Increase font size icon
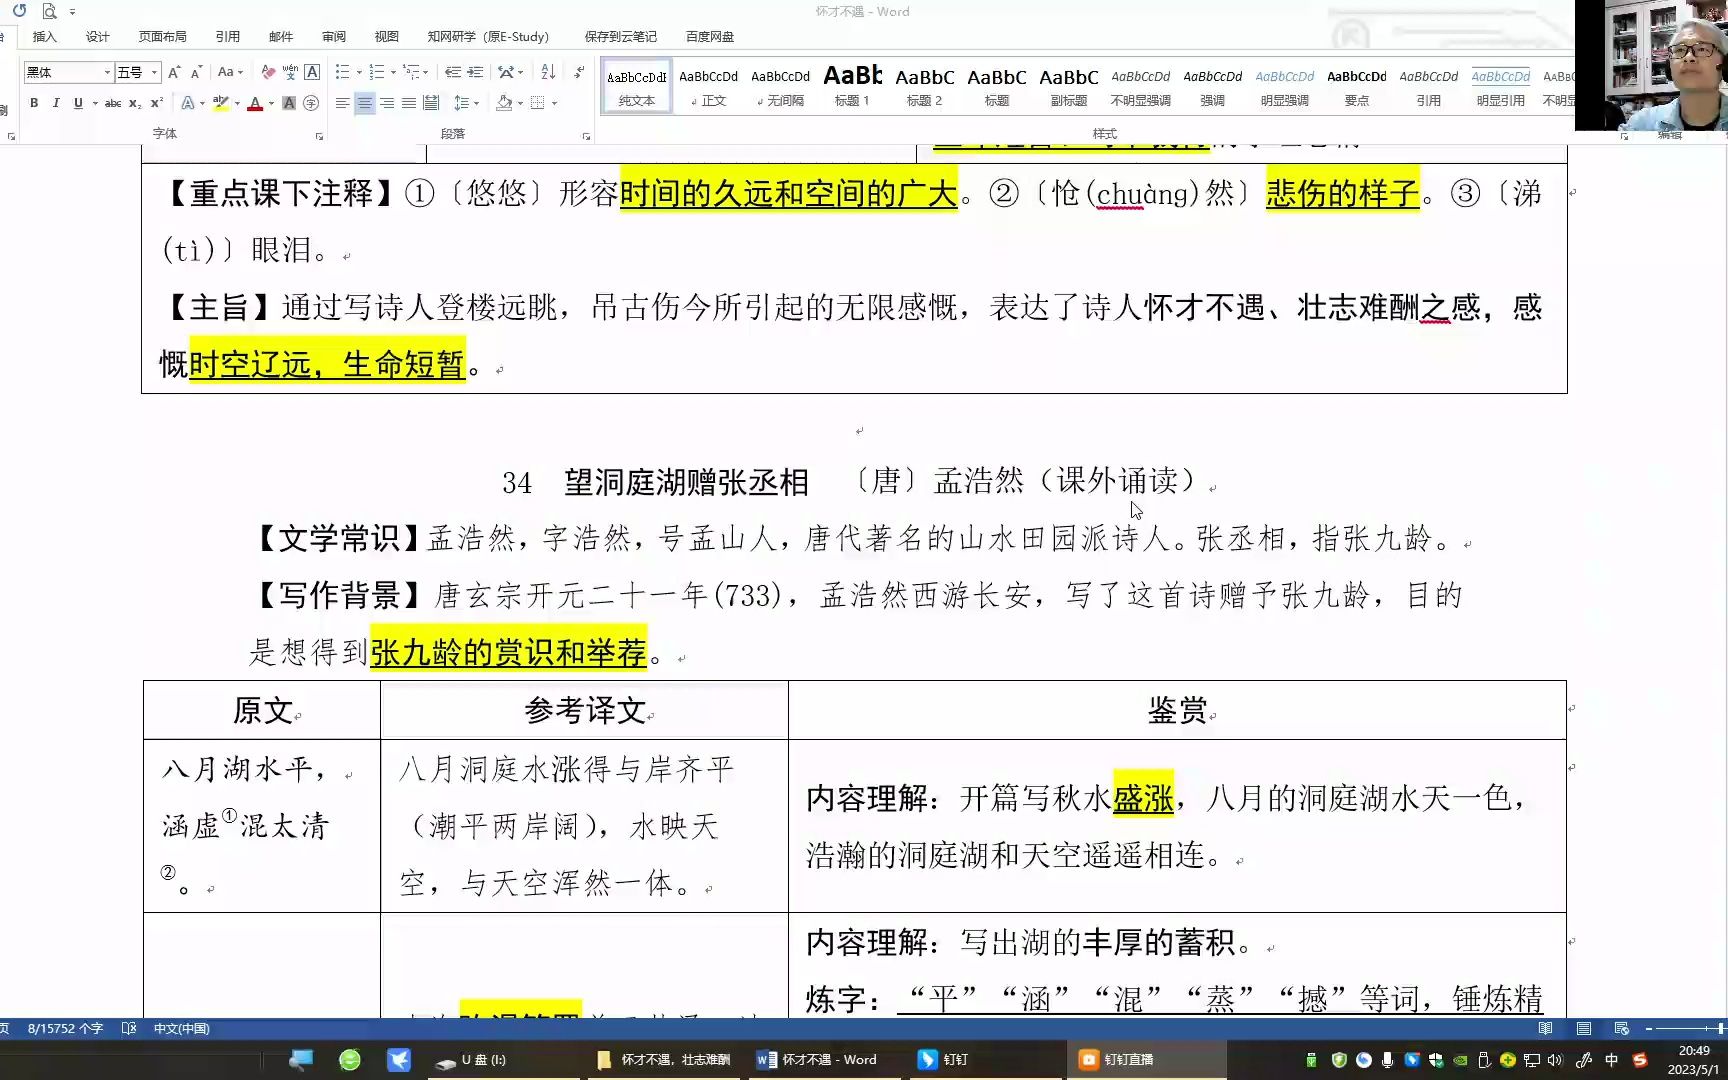This screenshot has height=1080, width=1728. coord(175,72)
